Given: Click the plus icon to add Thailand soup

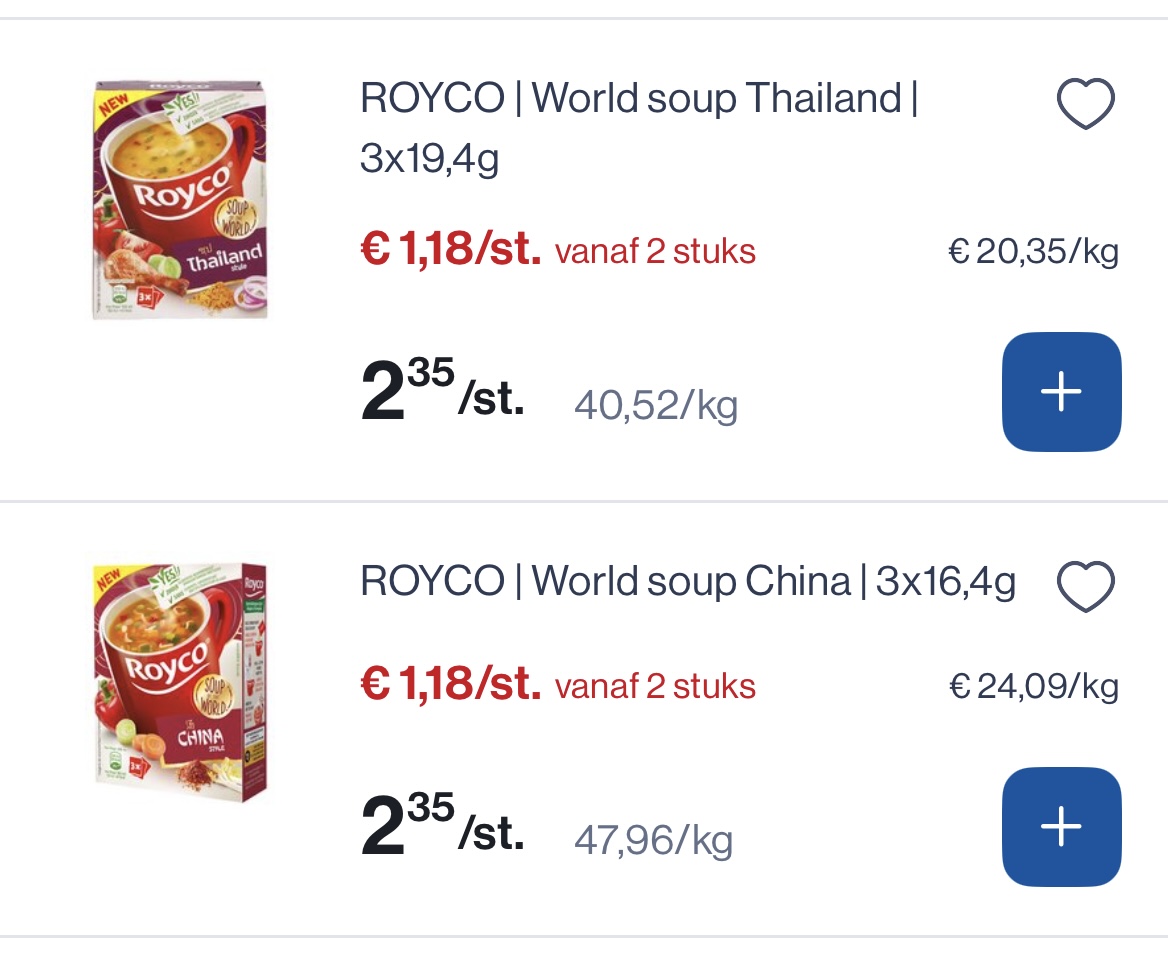Looking at the screenshot, I should tap(1061, 391).
